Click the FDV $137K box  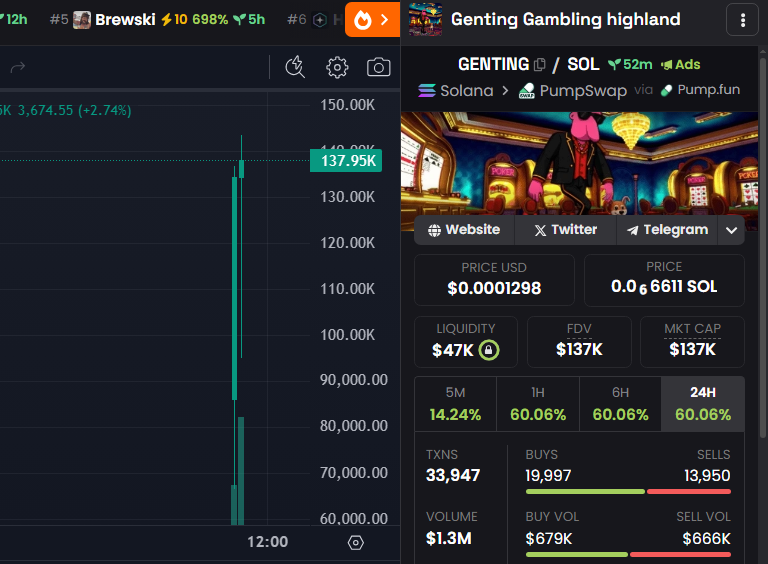(579, 342)
